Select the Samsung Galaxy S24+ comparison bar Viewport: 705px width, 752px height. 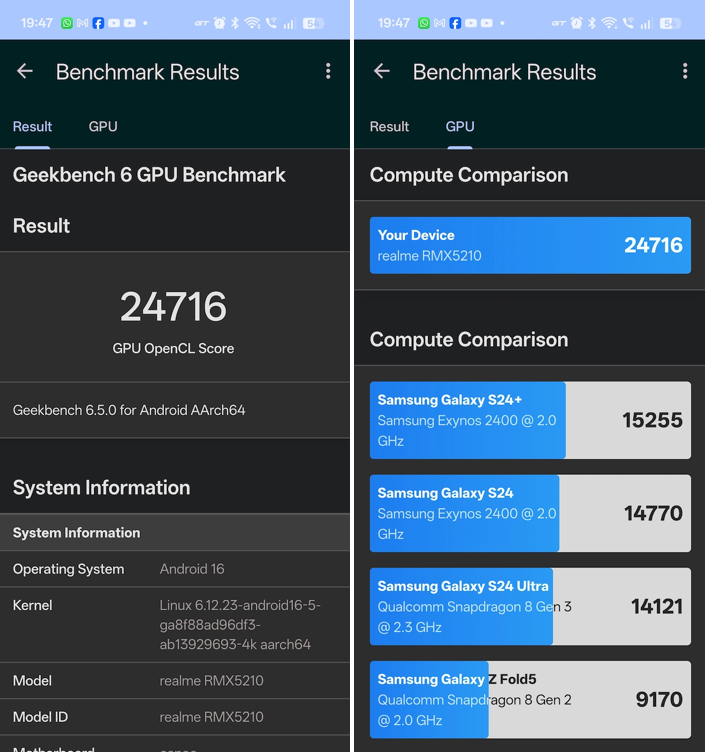pyautogui.click(x=530, y=420)
